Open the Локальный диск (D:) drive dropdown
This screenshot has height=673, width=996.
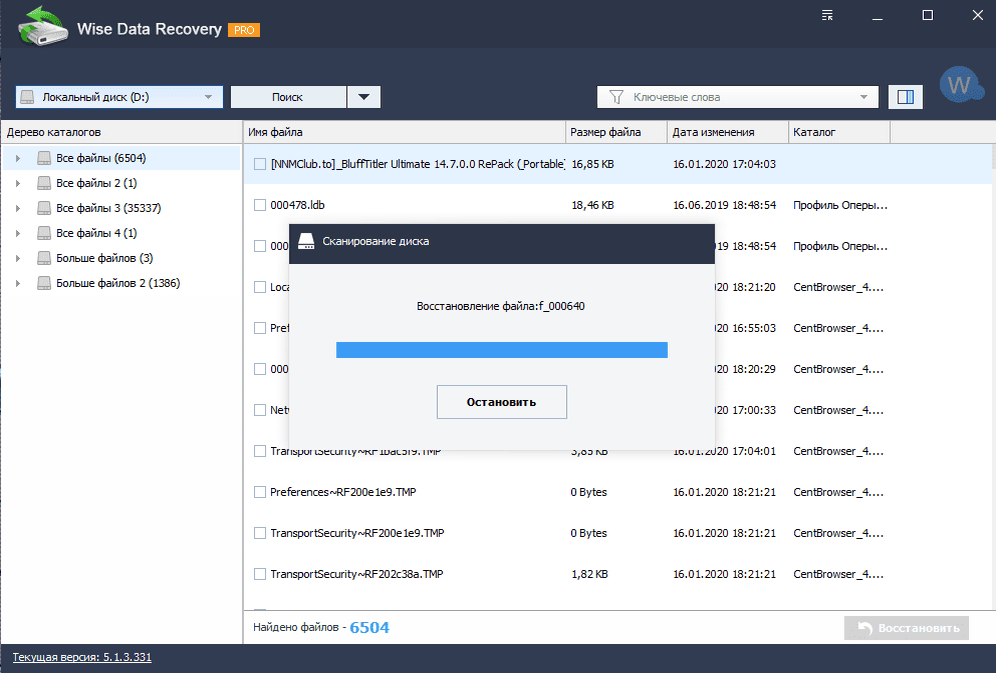click(118, 97)
